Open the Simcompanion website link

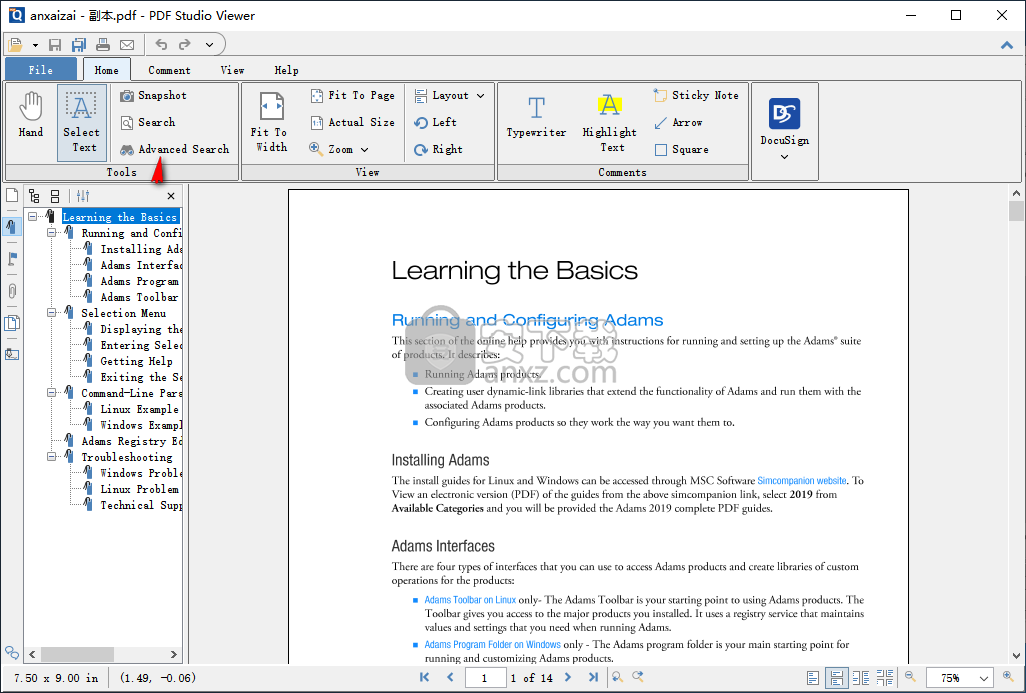tap(802, 480)
